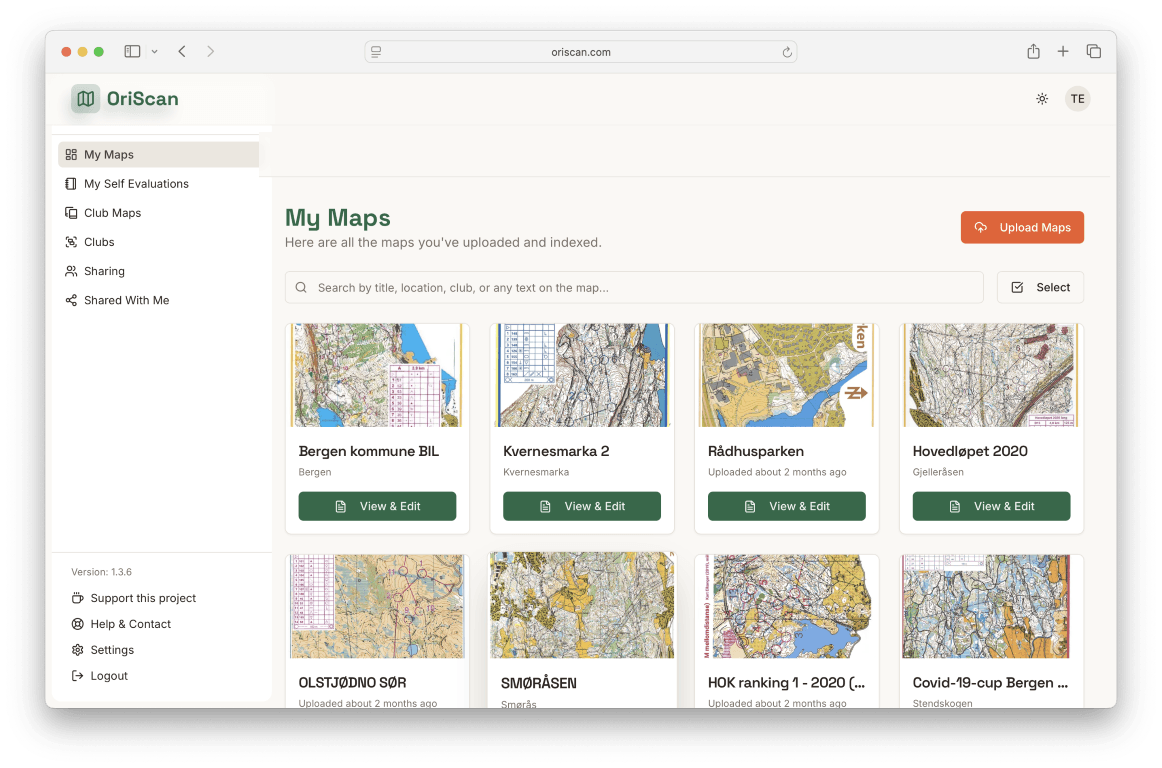Viewport: 1162px width, 768px height.
Task: Reload the page with the refresh icon
Action: pyautogui.click(x=787, y=52)
